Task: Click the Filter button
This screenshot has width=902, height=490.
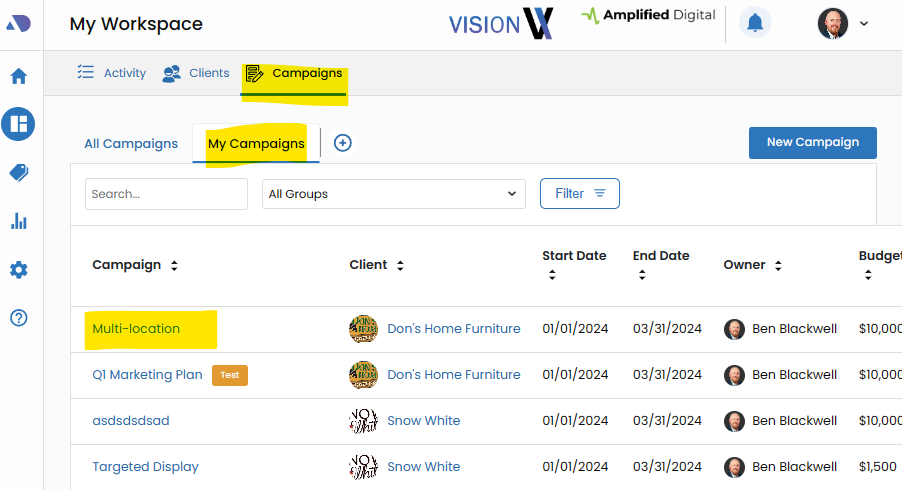Action: [579, 194]
